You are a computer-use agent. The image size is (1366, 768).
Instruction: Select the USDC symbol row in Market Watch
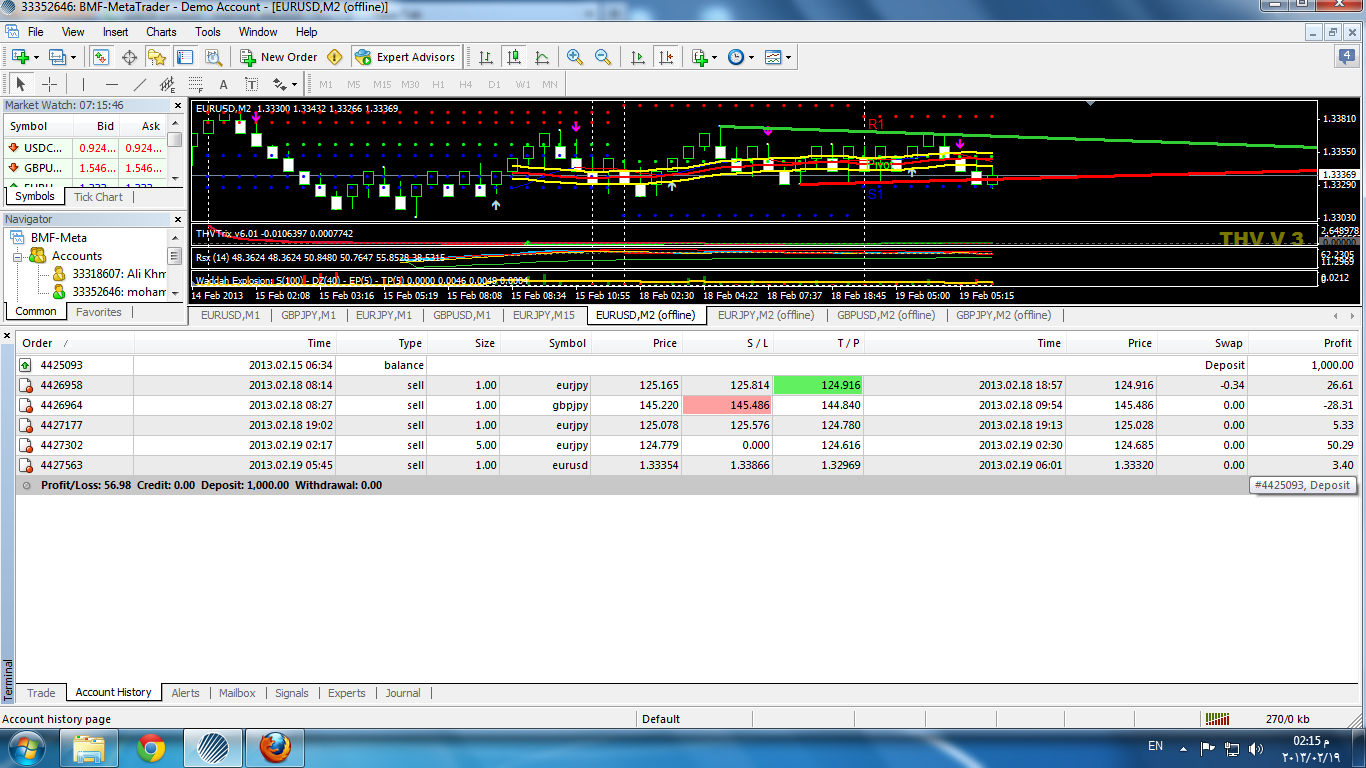coord(84,148)
